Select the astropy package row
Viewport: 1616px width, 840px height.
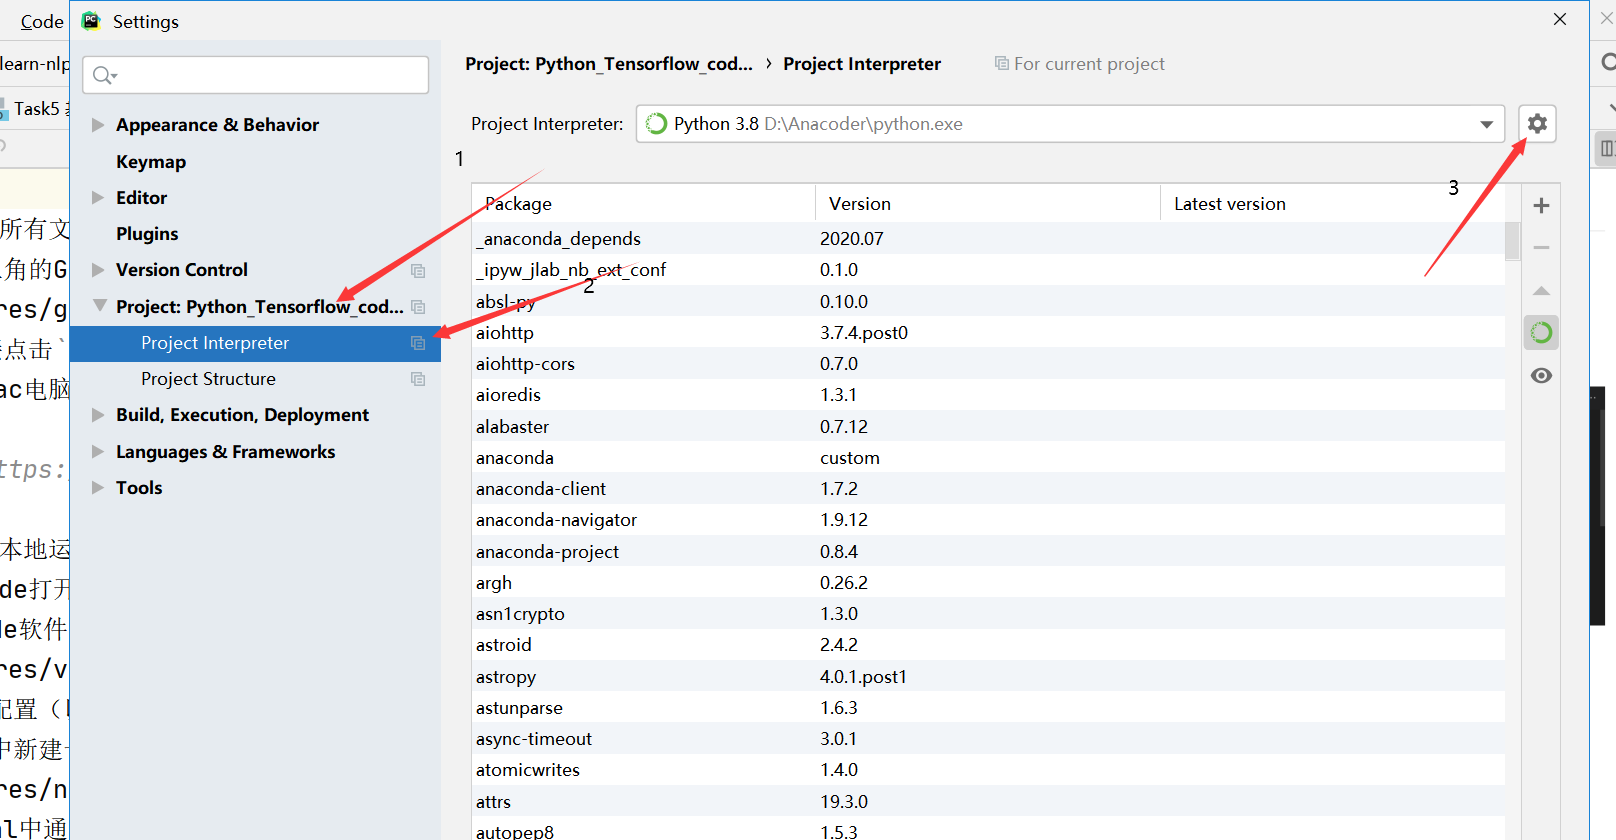tap(988, 677)
